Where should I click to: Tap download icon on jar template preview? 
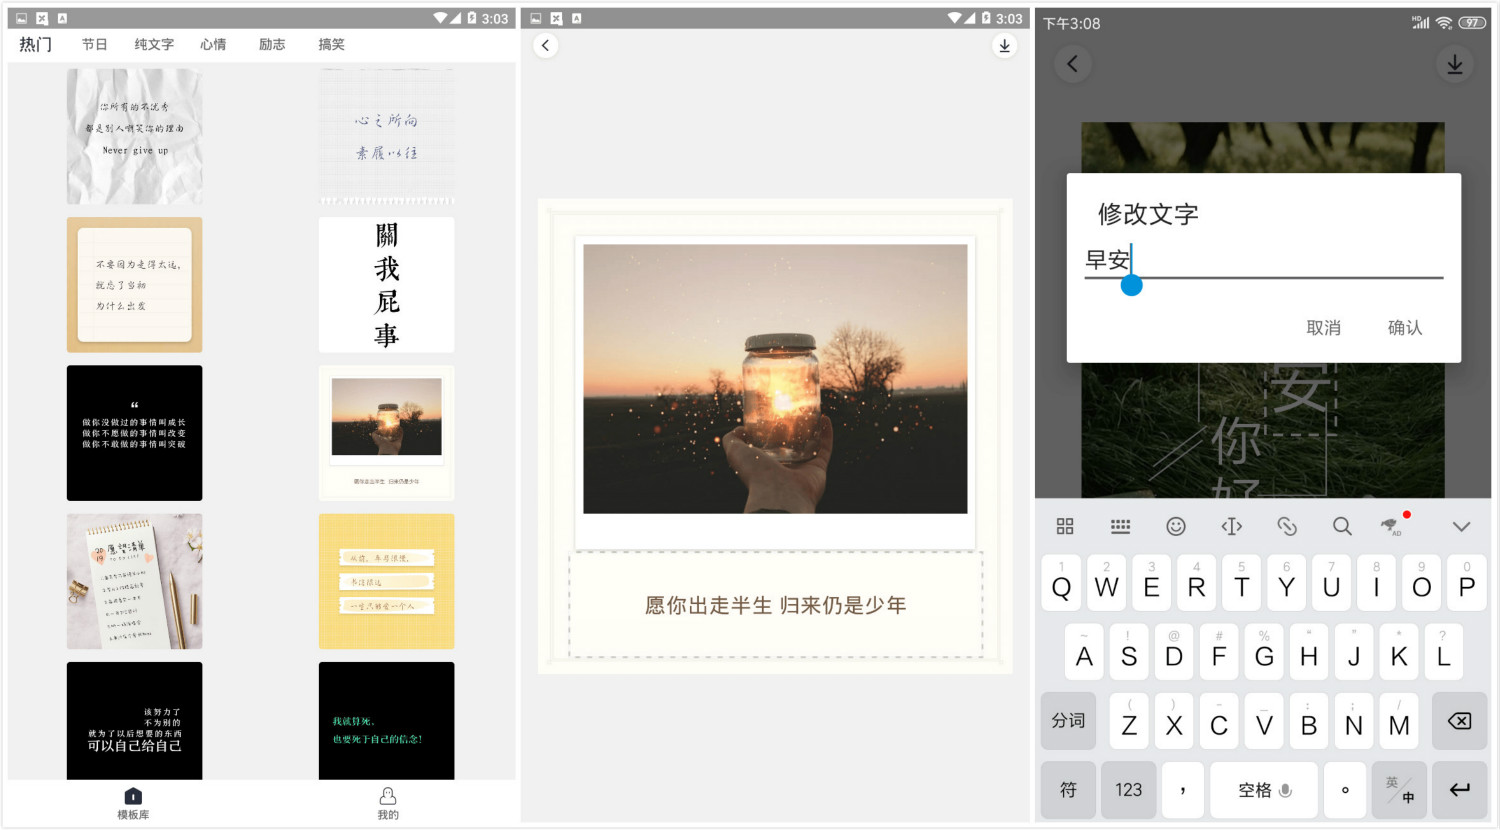(x=1004, y=45)
